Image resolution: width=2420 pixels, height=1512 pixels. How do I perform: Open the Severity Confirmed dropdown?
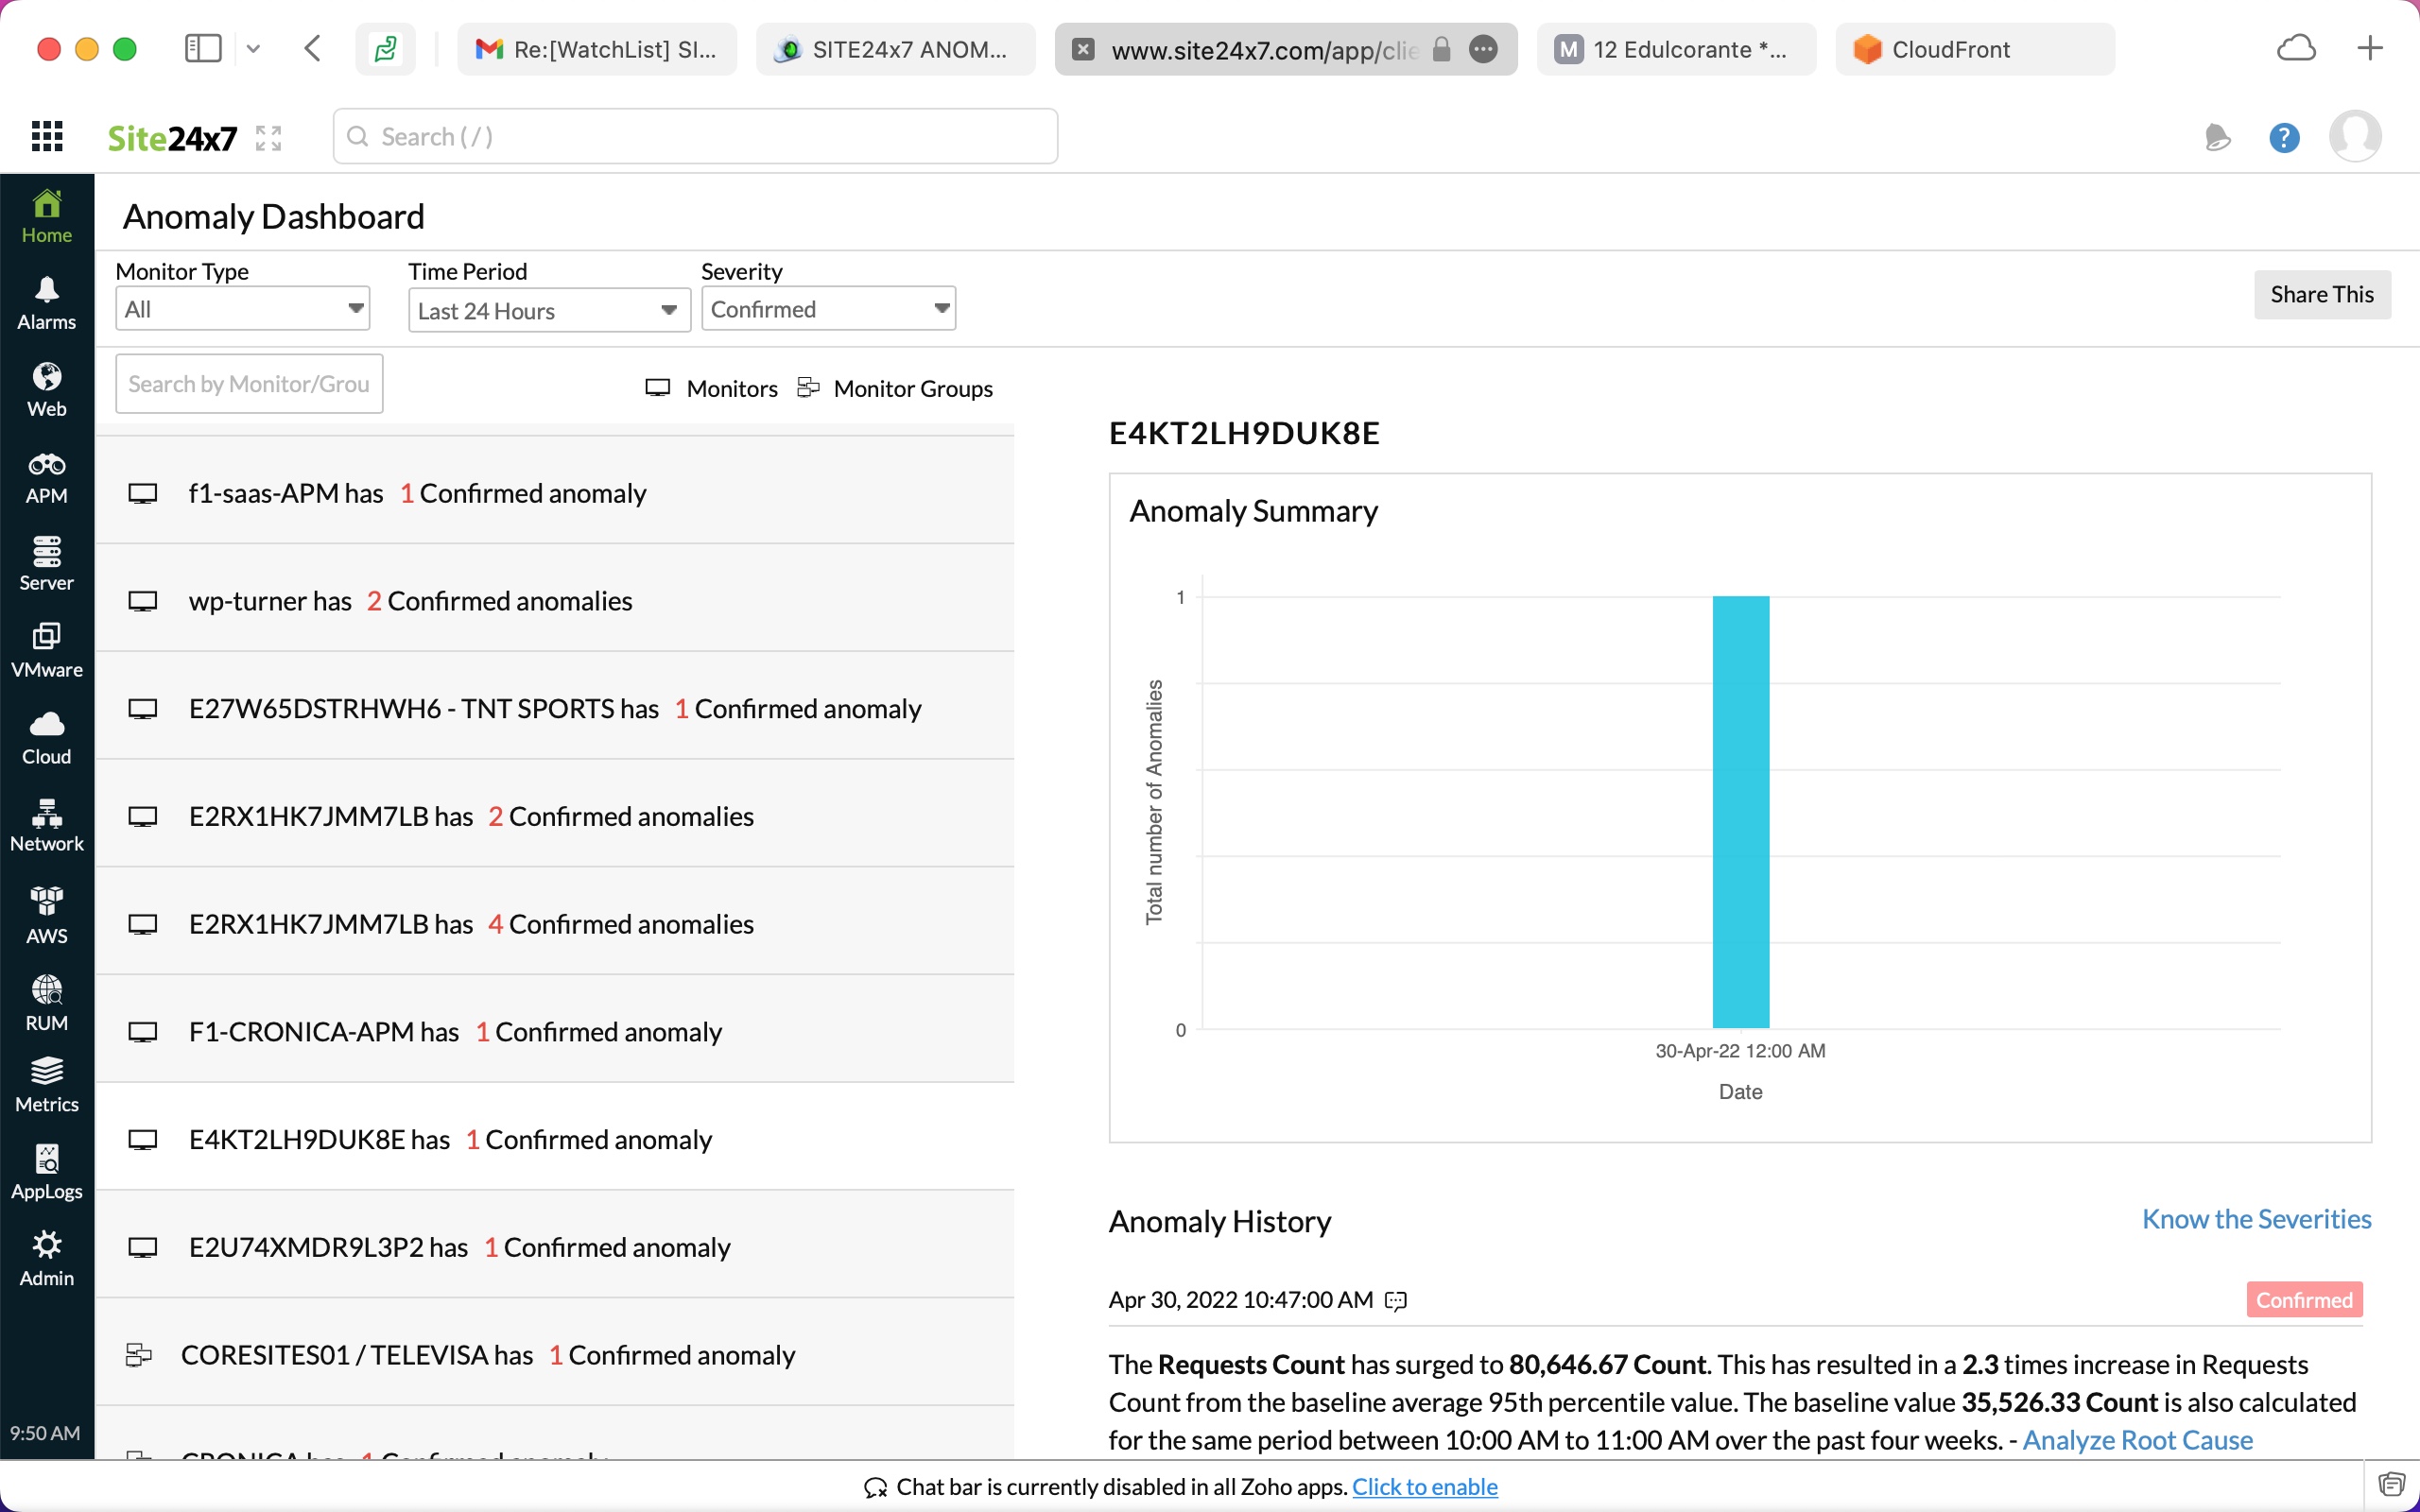828,309
